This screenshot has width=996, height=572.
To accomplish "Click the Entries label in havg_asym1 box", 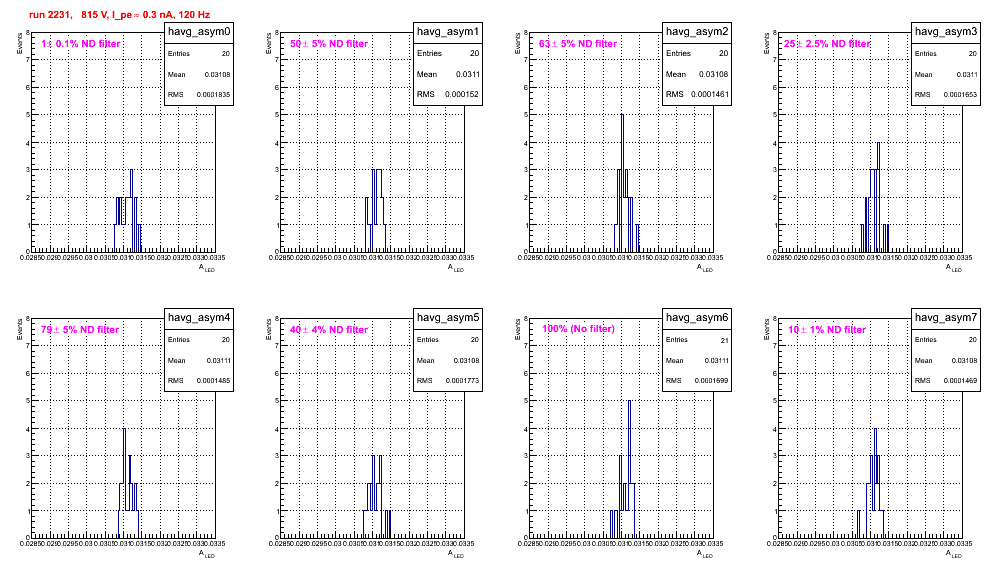I will click(x=429, y=53).
